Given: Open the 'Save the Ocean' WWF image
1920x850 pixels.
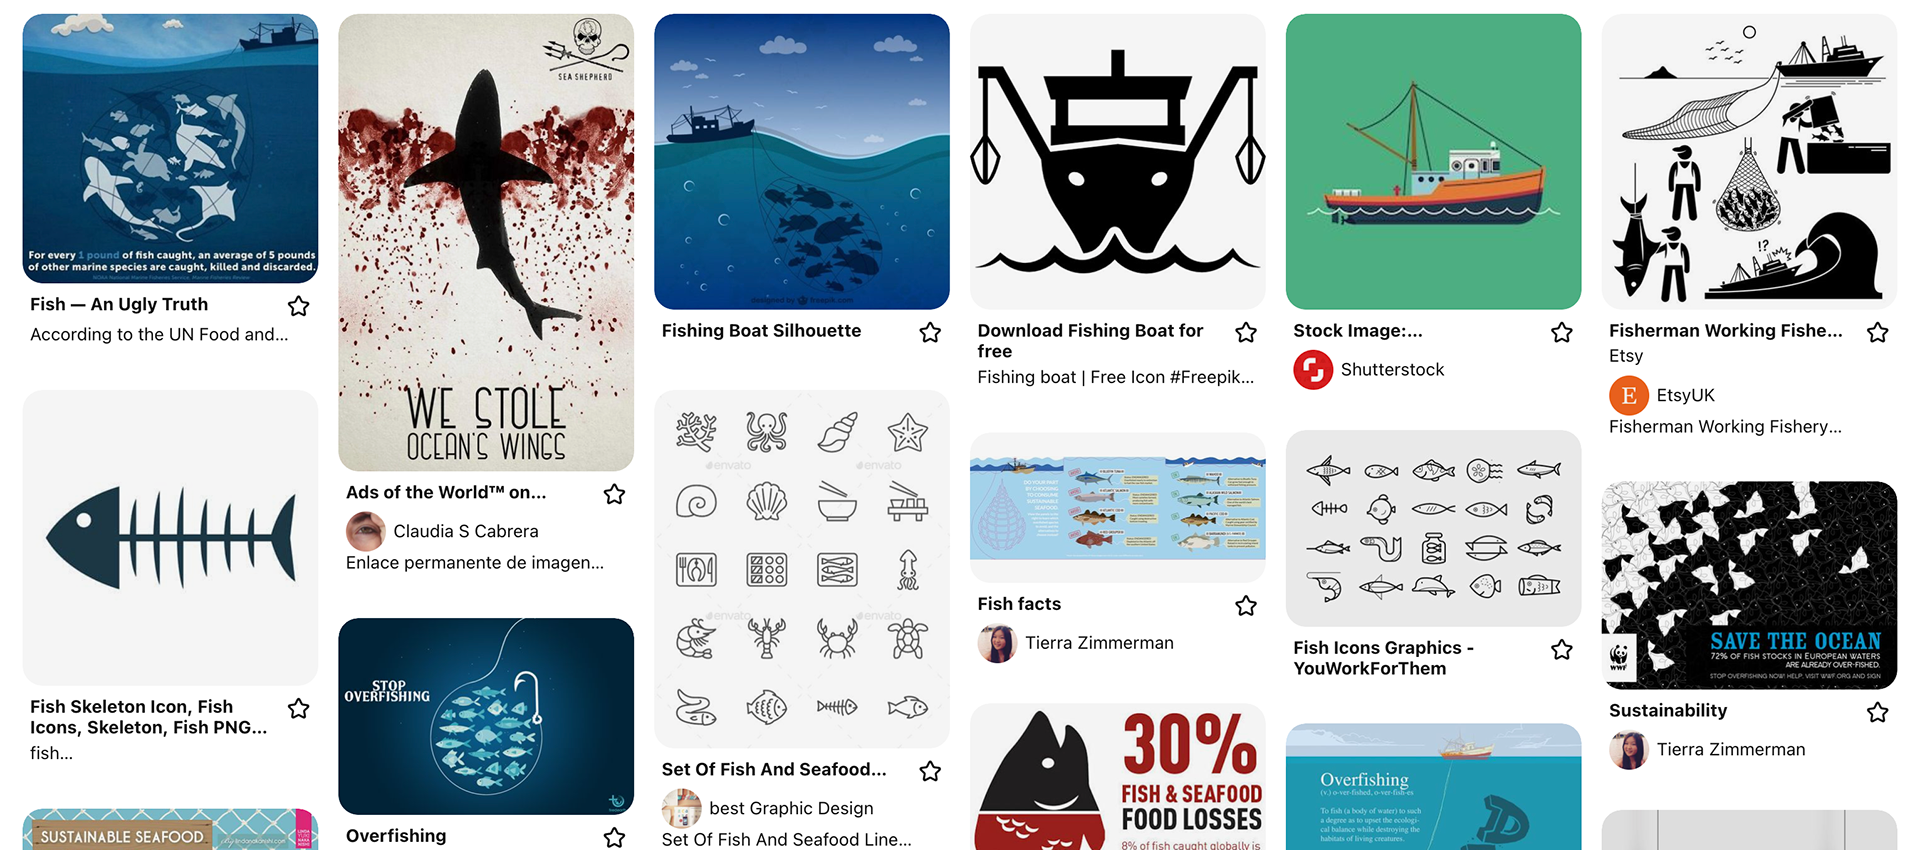Looking at the screenshot, I should coord(1749,585).
